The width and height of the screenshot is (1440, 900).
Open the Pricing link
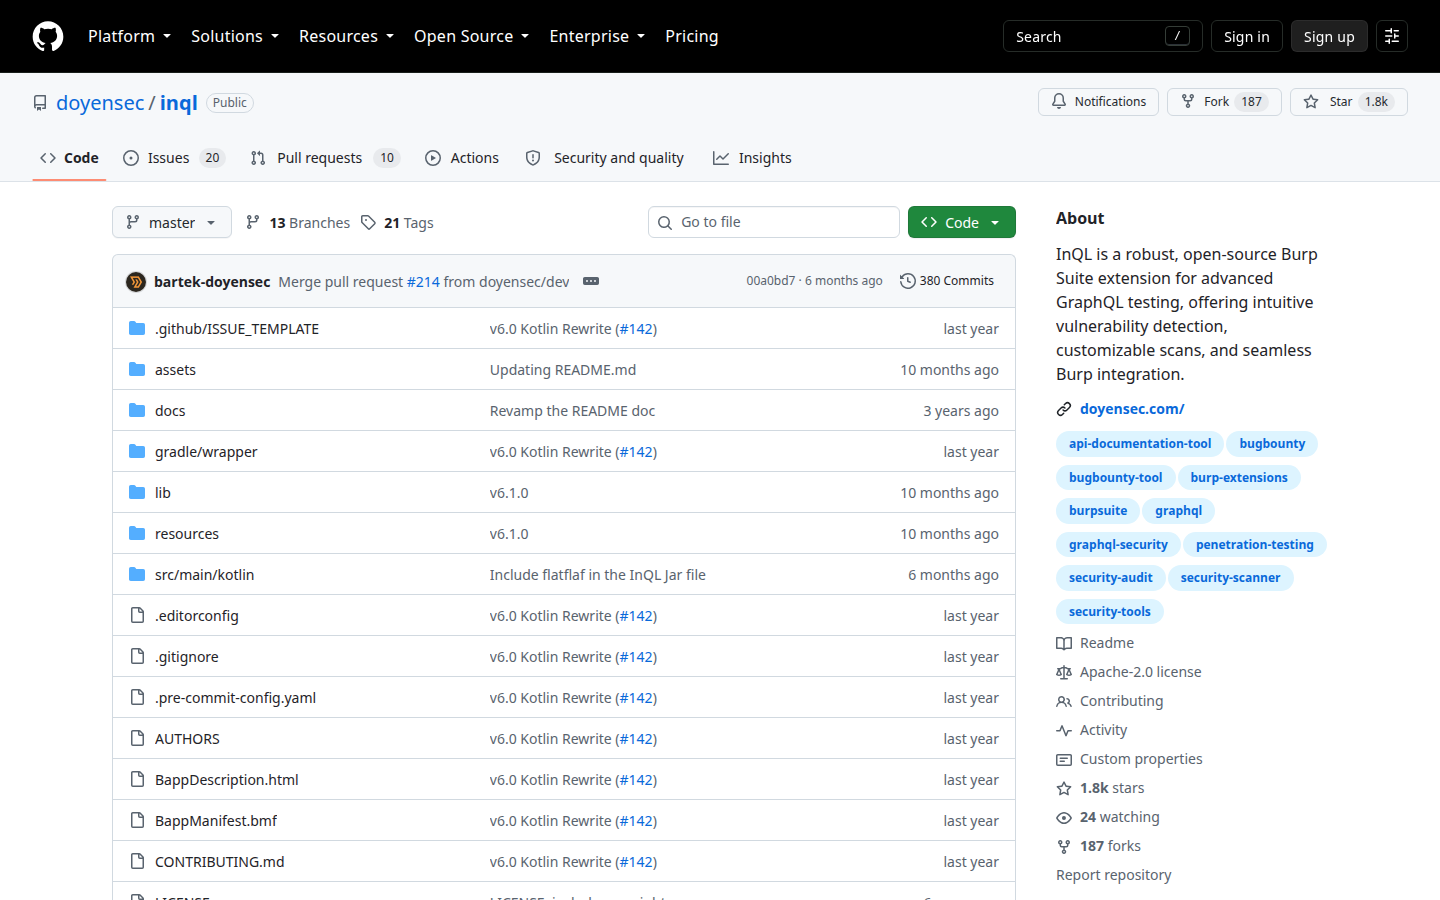point(692,36)
